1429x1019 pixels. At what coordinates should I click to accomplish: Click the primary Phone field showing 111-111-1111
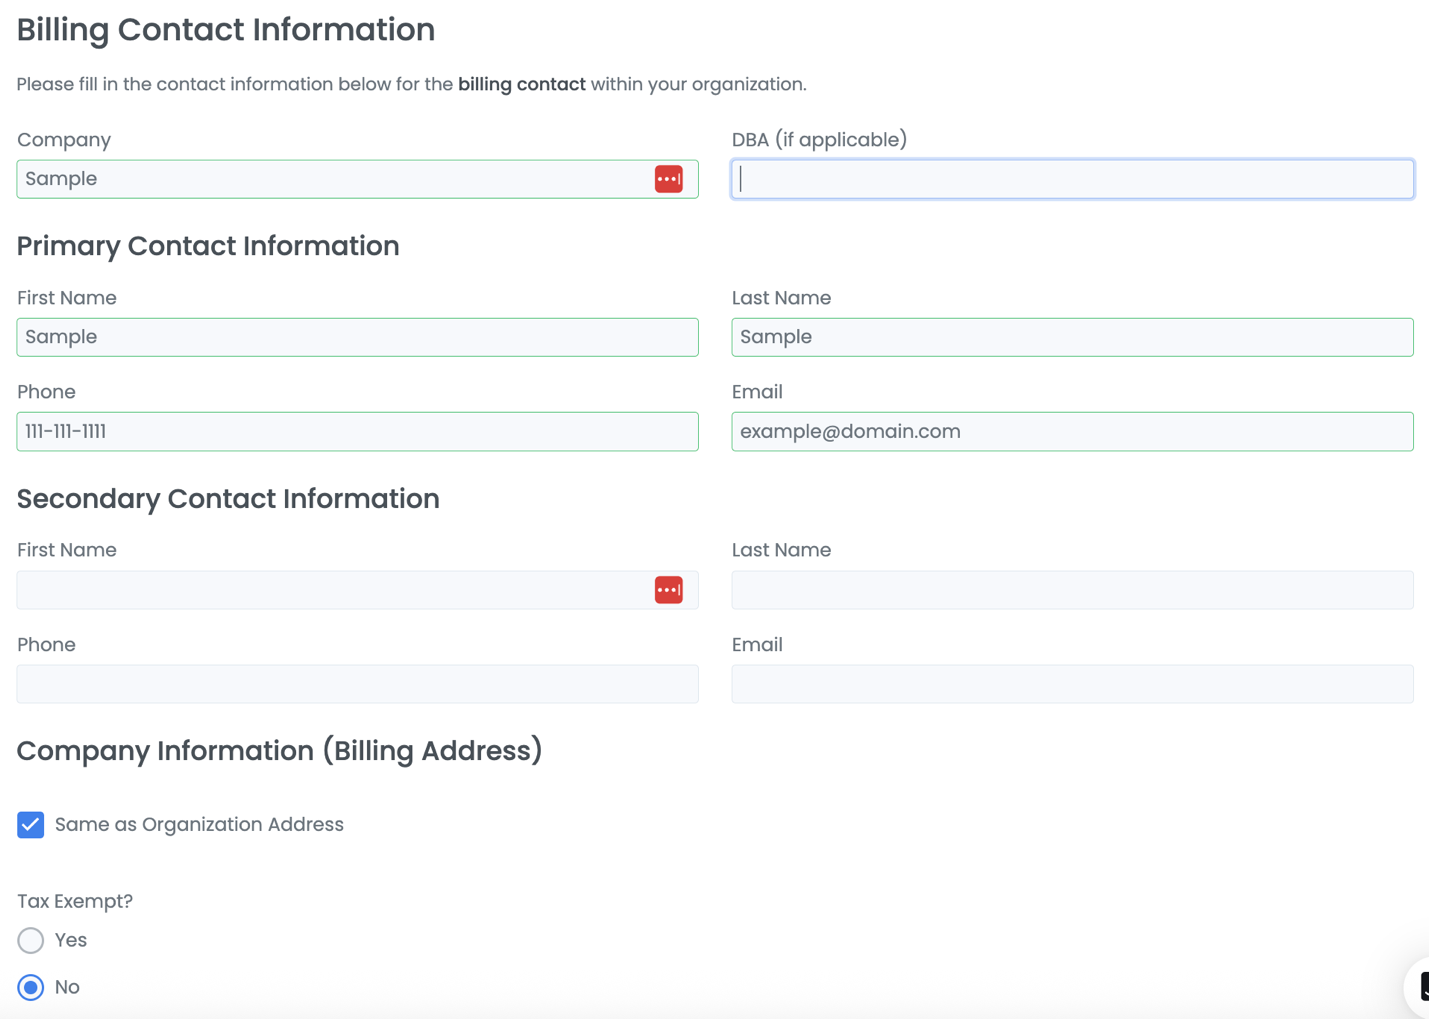point(357,432)
